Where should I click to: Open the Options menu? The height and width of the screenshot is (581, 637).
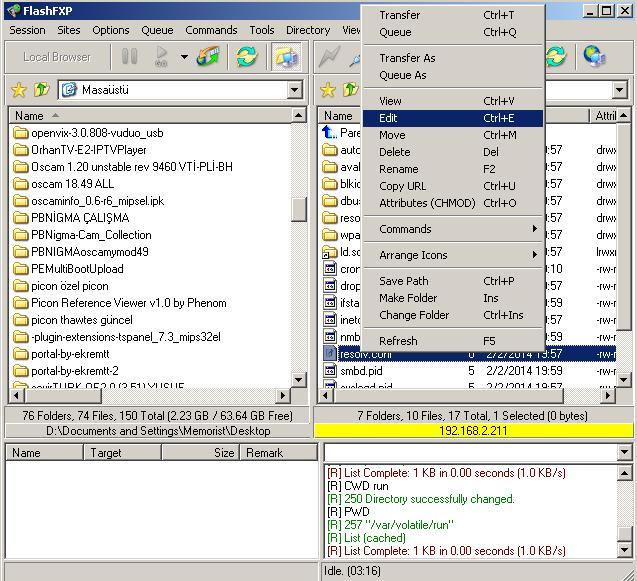point(110,30)
